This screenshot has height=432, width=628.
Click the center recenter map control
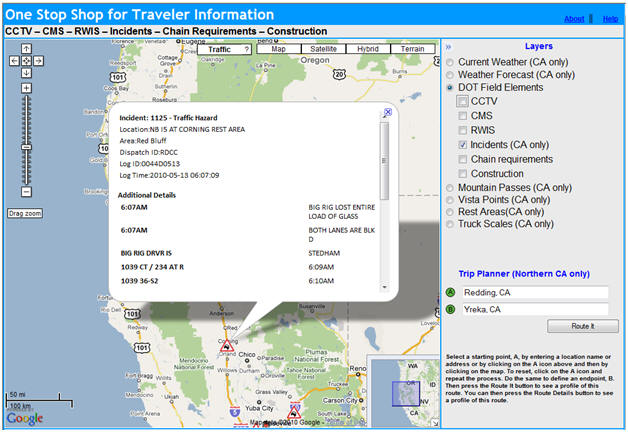point(26,61)
